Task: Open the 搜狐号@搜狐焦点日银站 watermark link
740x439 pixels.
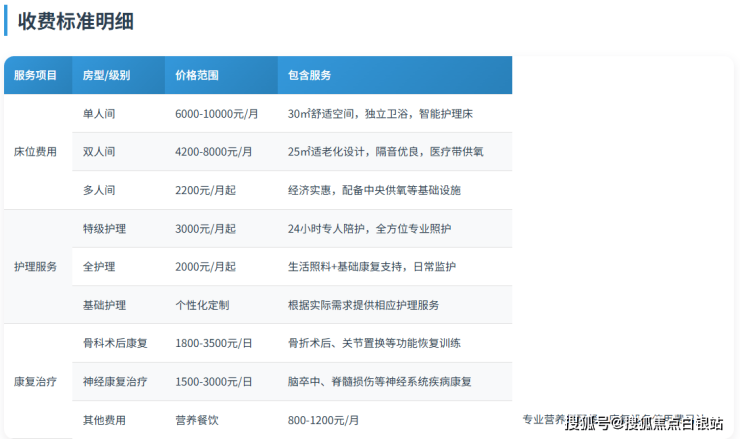Action: [644, 423]
